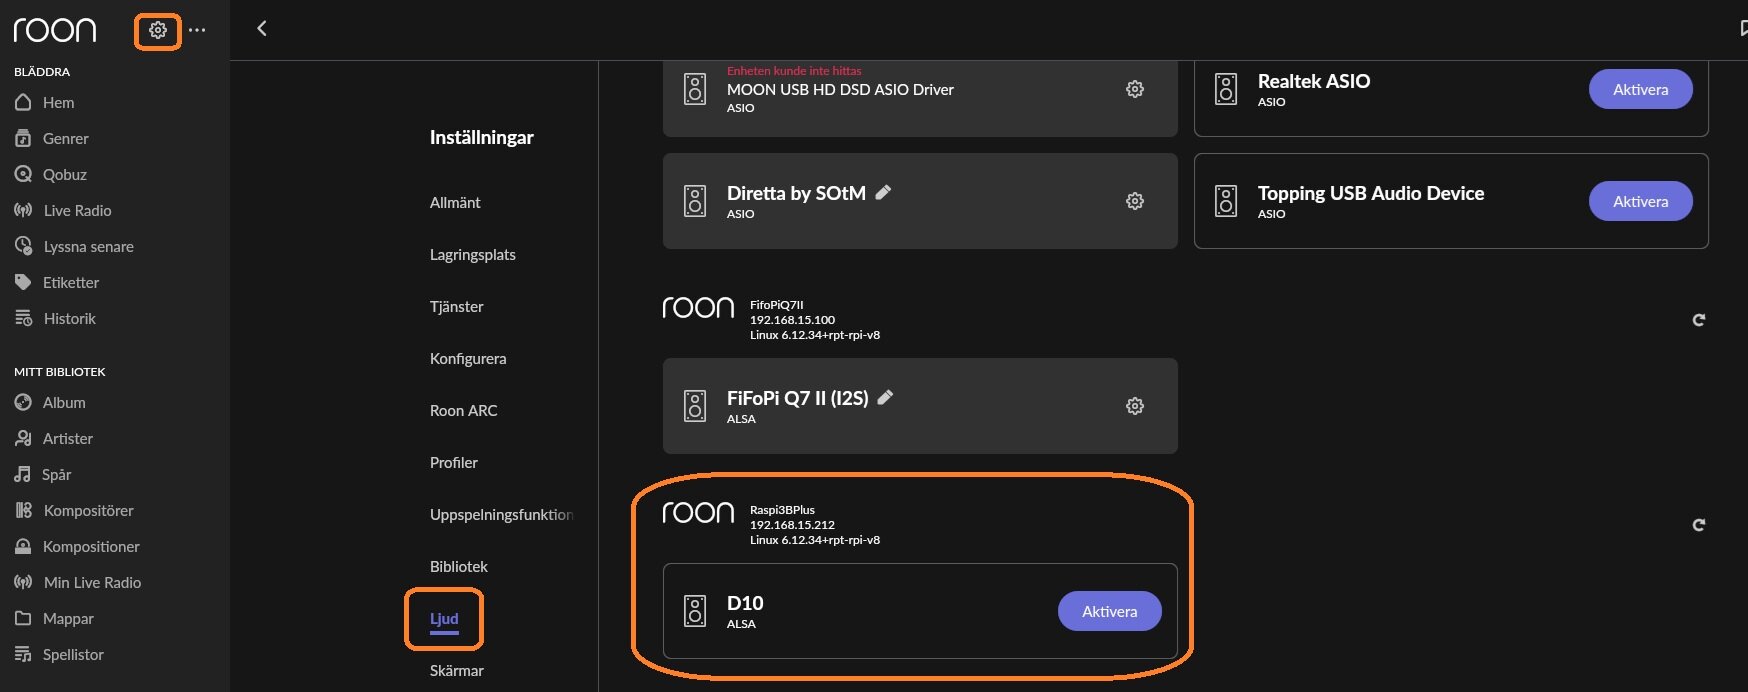Open the three-dot more menu
The height and width of the screenshot is (692, 1748).
pyautogui.click(x=197, y=30)
